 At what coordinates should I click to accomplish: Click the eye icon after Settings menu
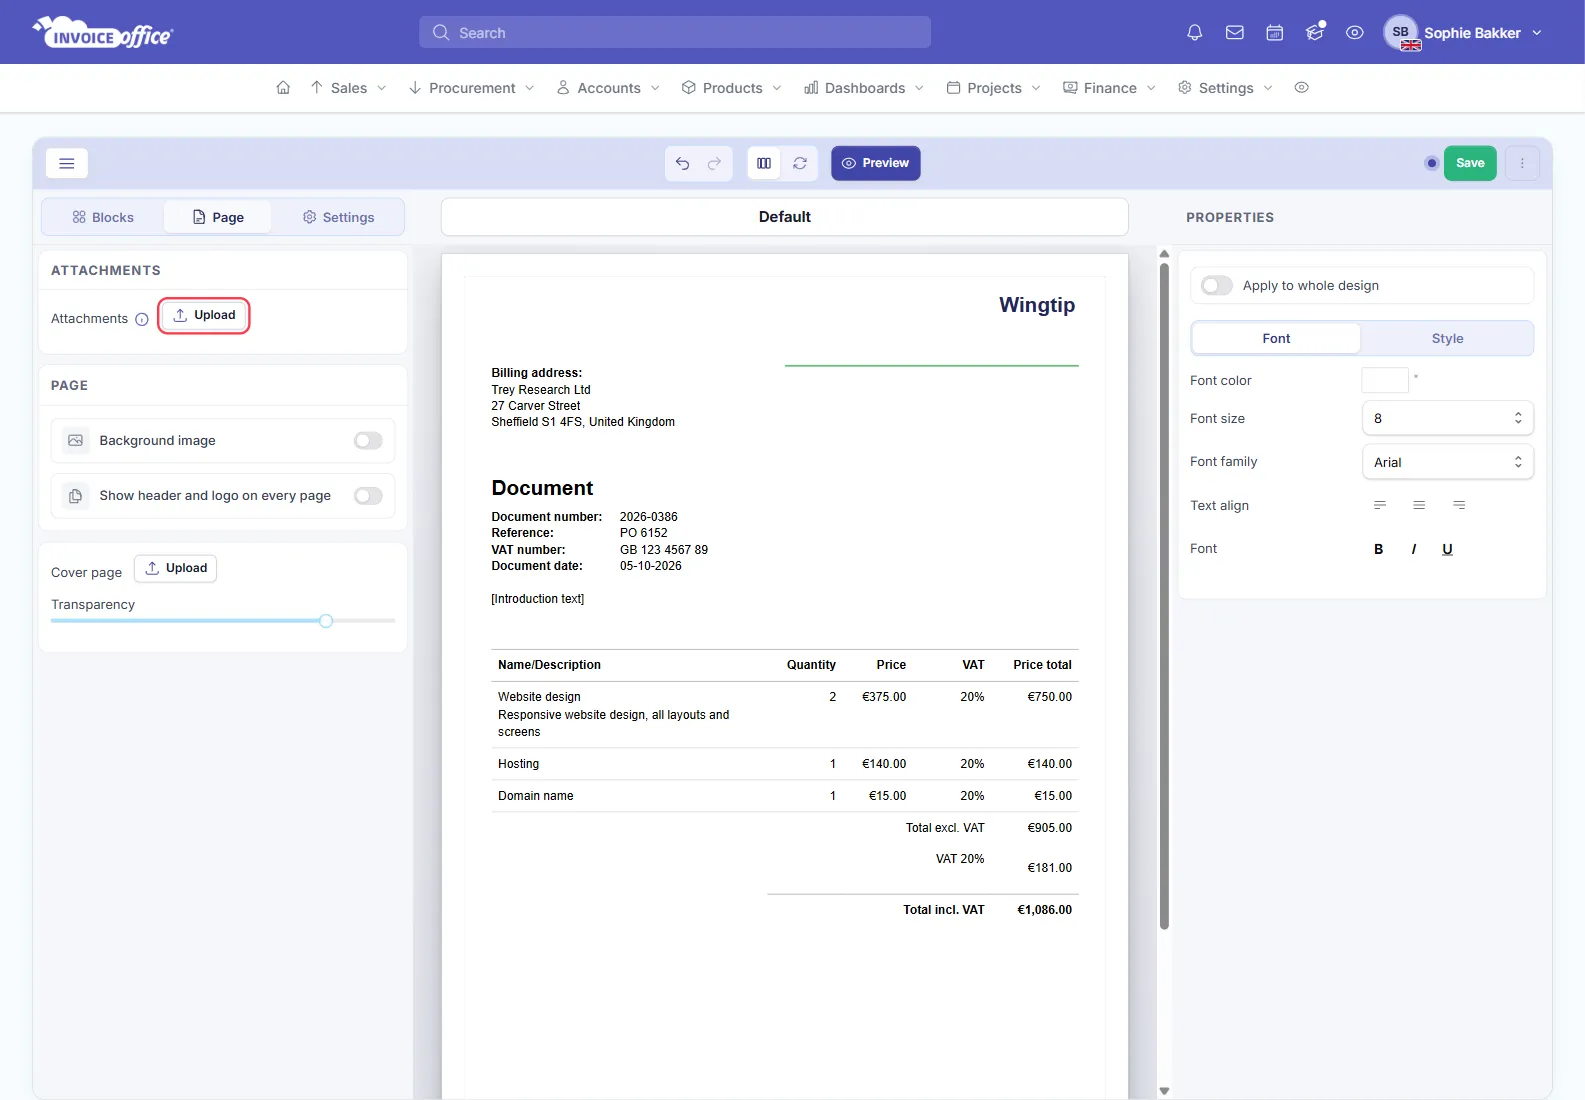(1301, 88)
